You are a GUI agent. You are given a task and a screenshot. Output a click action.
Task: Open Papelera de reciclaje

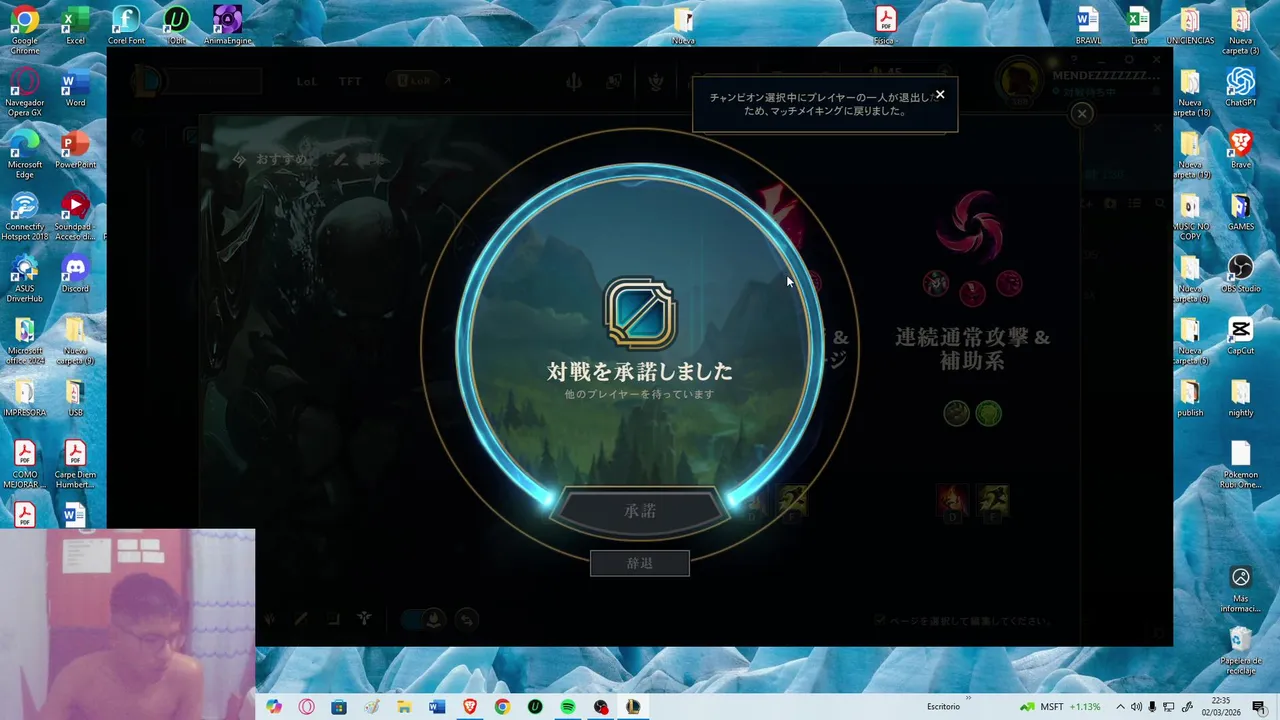1241,650
